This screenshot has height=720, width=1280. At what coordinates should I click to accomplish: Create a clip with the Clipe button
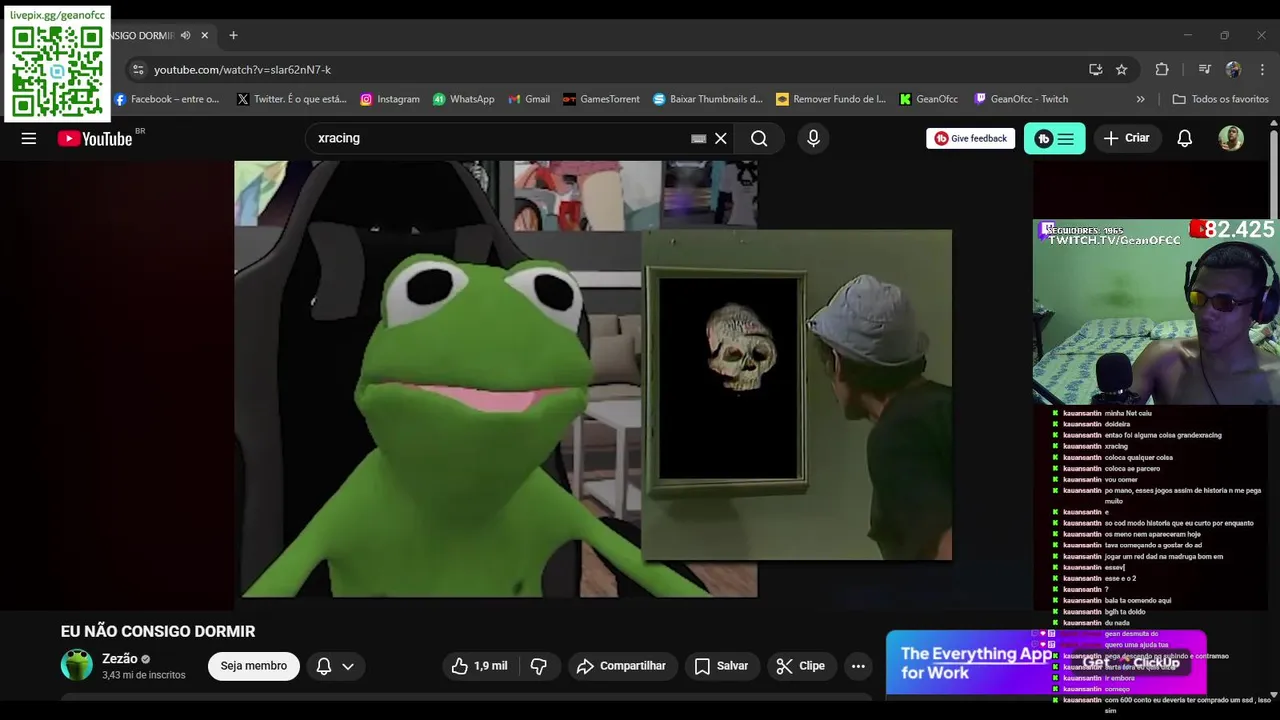click(x=801, y=666)
